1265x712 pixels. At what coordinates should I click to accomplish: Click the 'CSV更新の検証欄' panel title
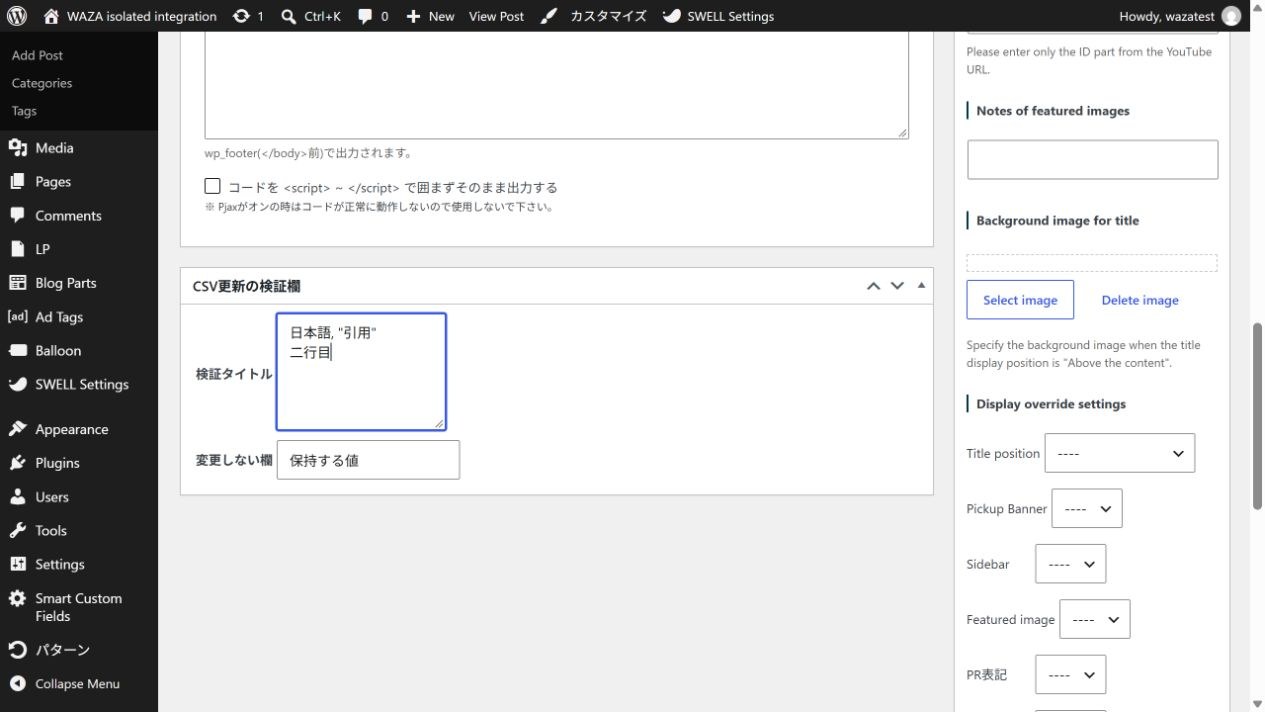tap(246, 286)
